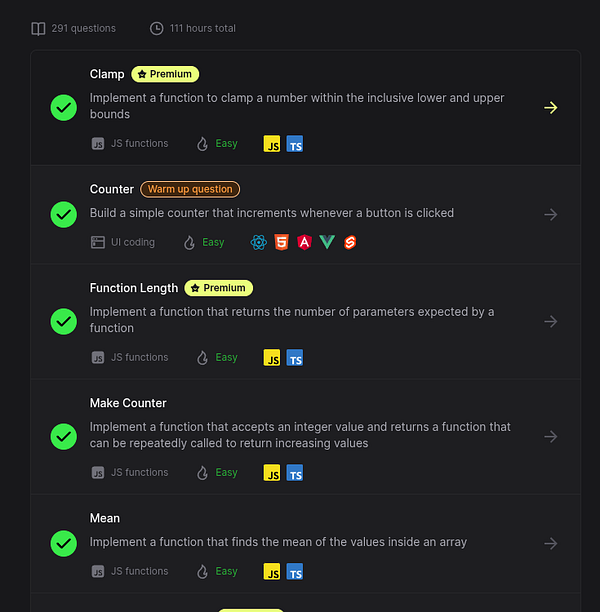Select the Angular icon in Counter row
Viewport: 600px width, 612px height.
click(x=304, y=242)
